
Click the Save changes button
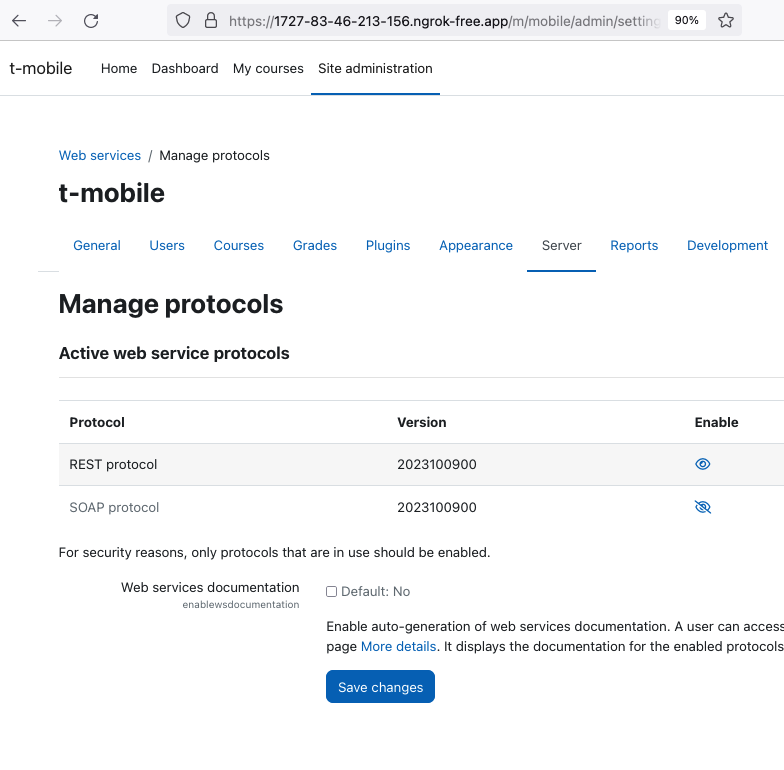point(380,686)
